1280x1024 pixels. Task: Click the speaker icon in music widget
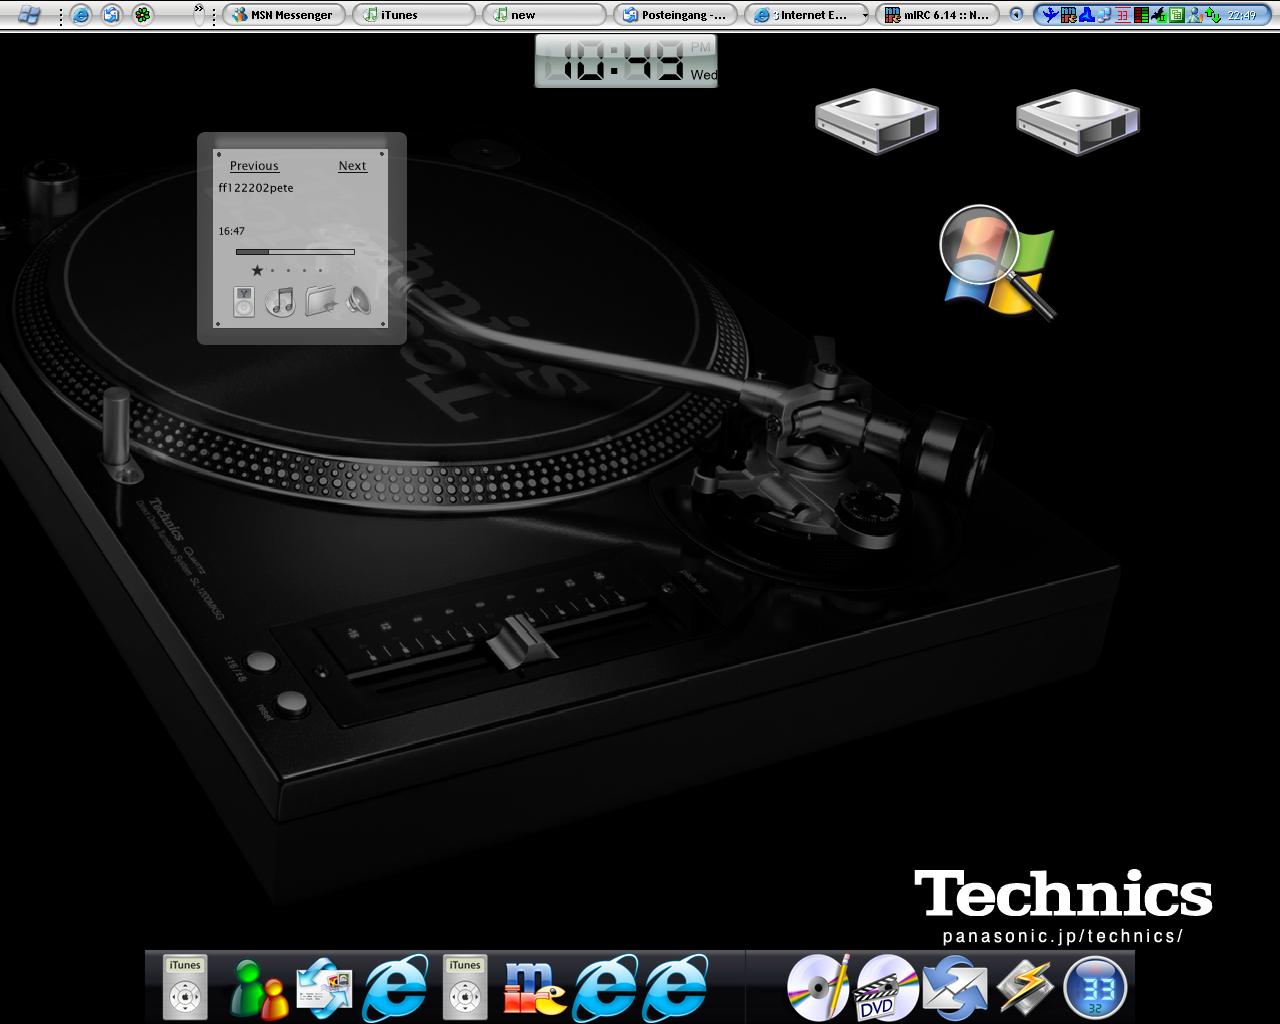click(x=358, y=301)
